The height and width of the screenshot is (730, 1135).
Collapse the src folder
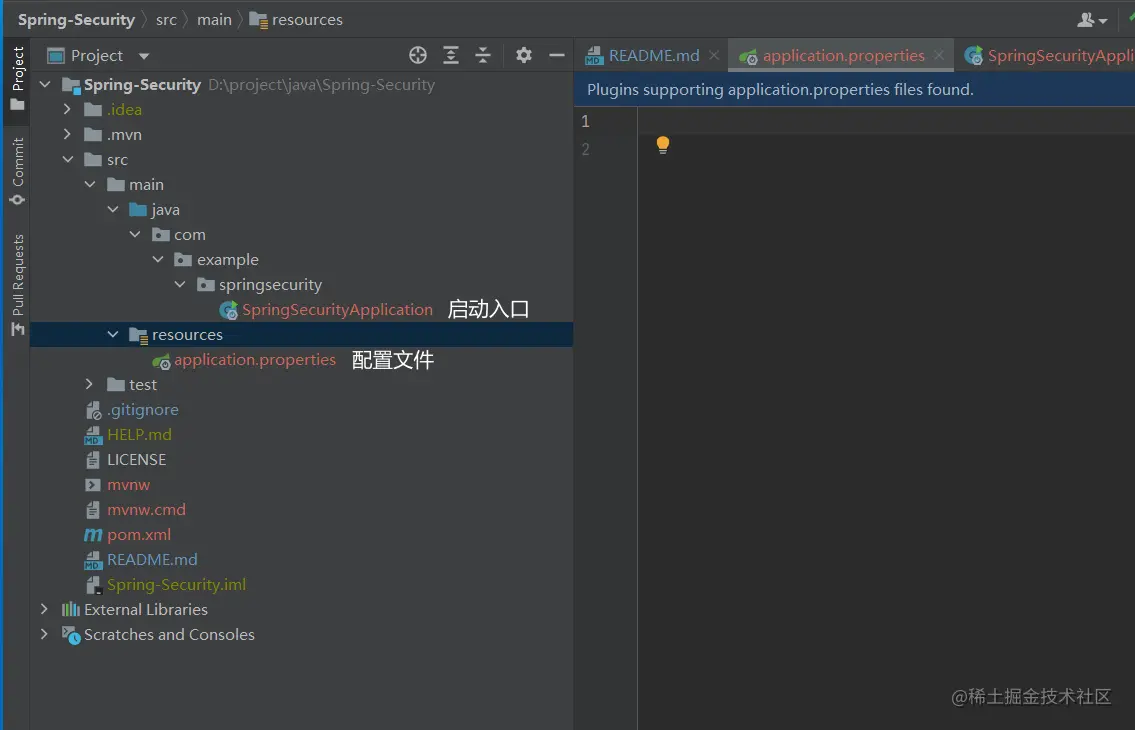[x=67, y=159]
